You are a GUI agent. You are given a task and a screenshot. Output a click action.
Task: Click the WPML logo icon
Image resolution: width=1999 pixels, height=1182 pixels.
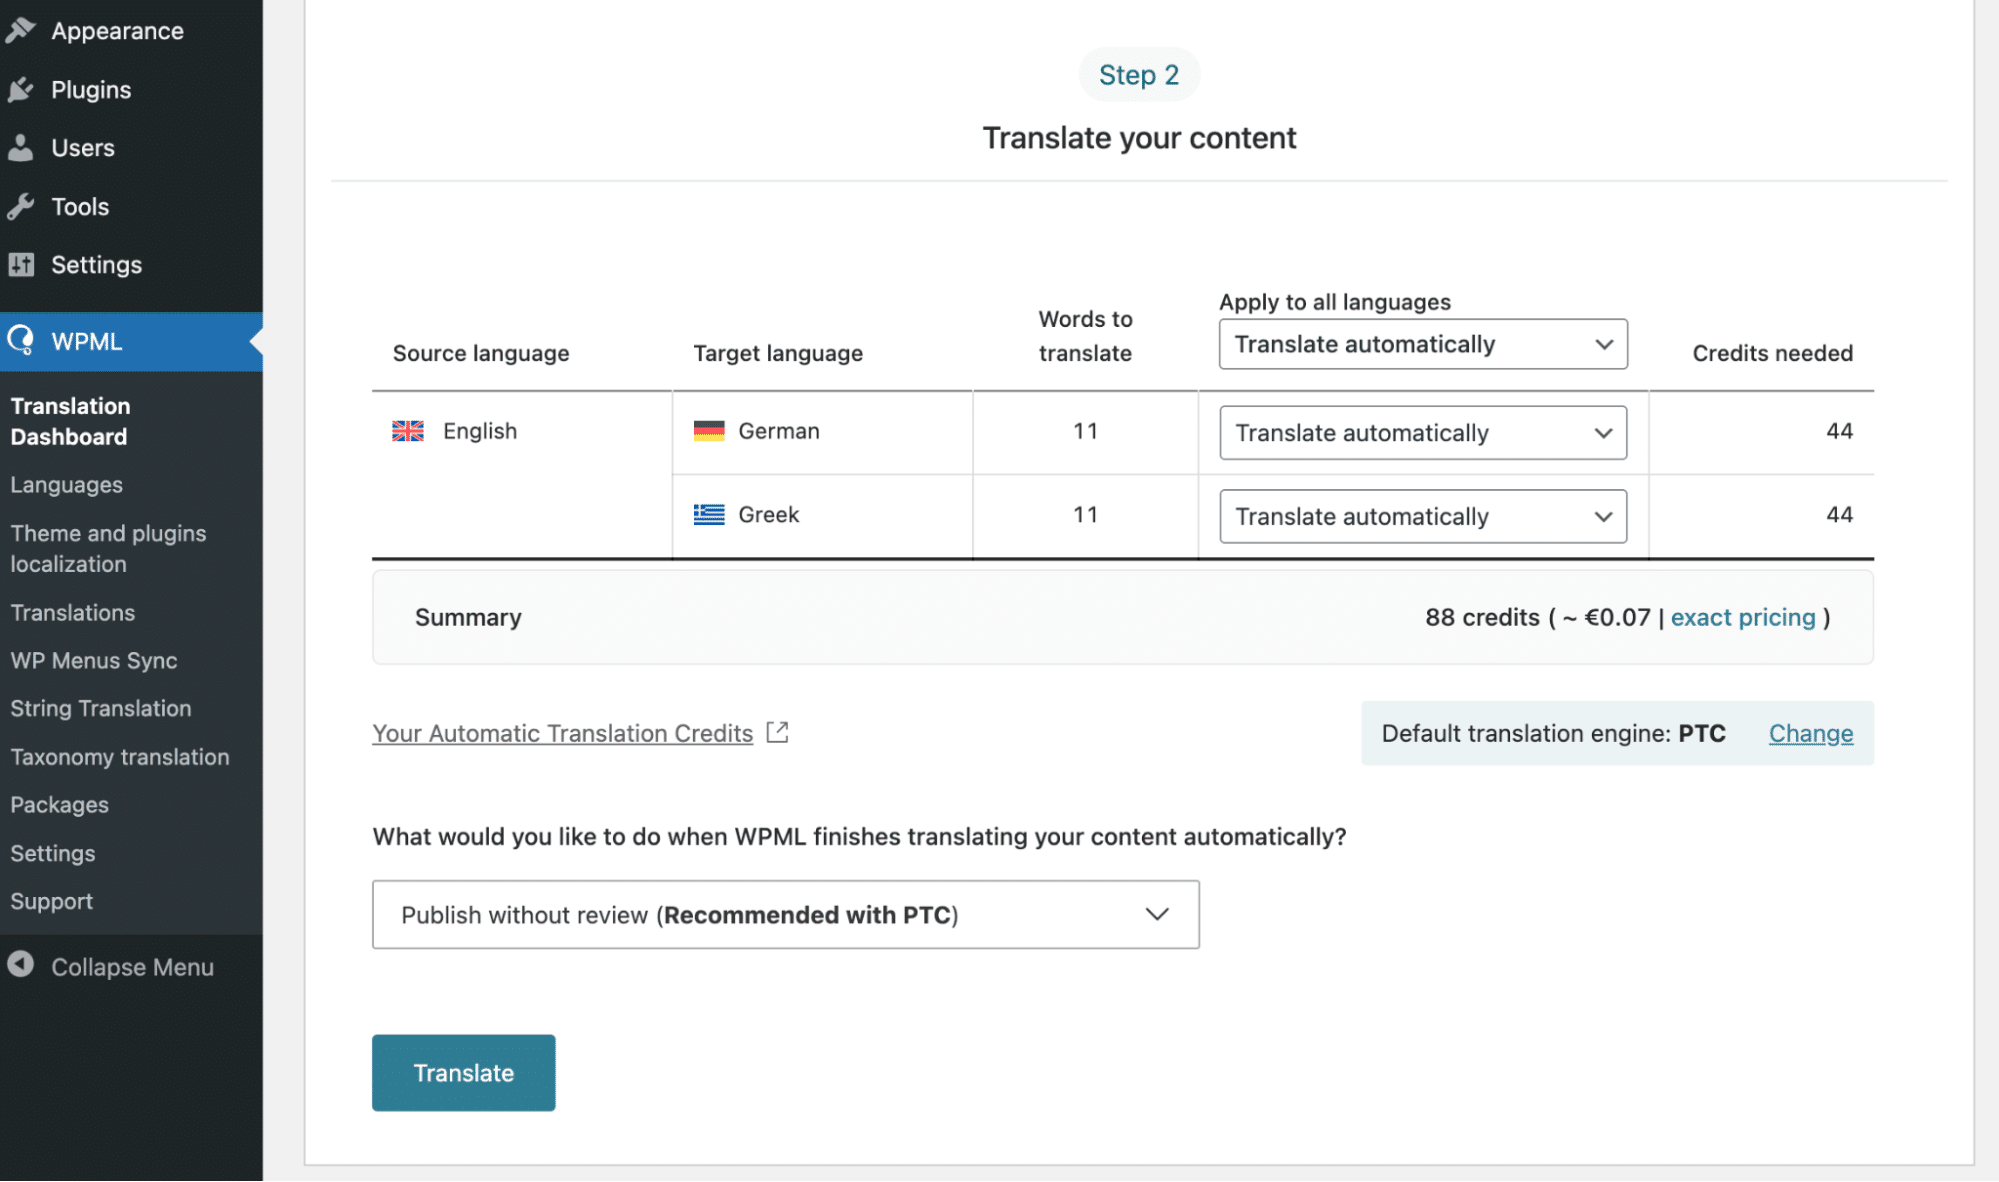click(x=20, y=341)
